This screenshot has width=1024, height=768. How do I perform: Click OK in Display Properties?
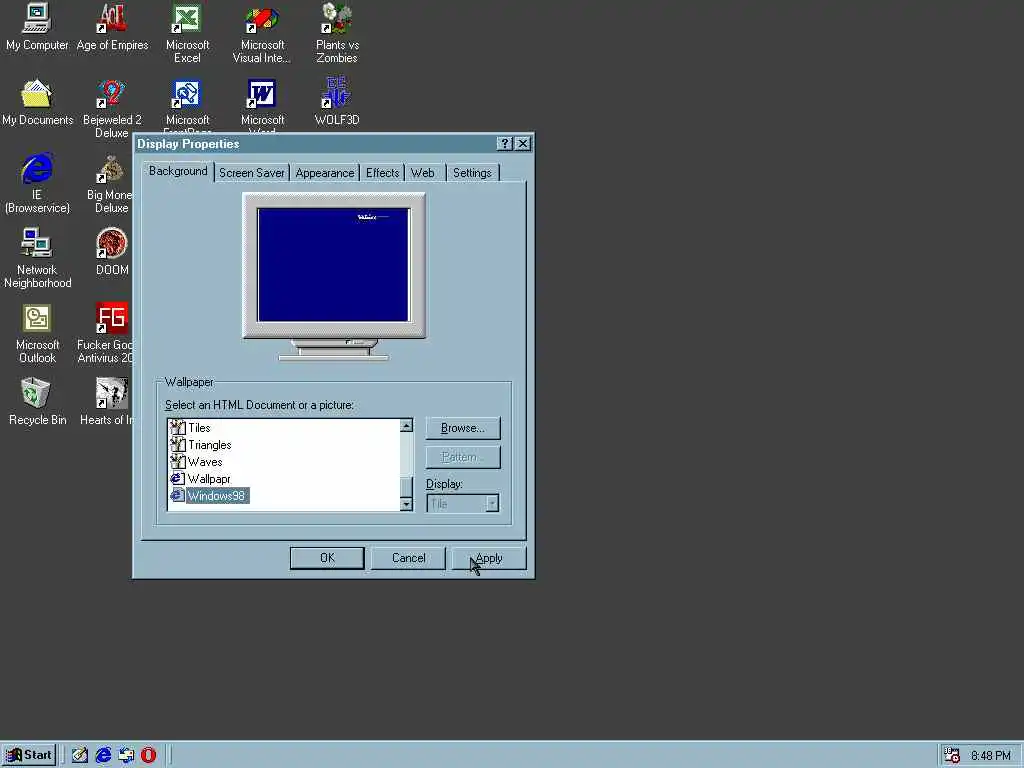point(327,558)
